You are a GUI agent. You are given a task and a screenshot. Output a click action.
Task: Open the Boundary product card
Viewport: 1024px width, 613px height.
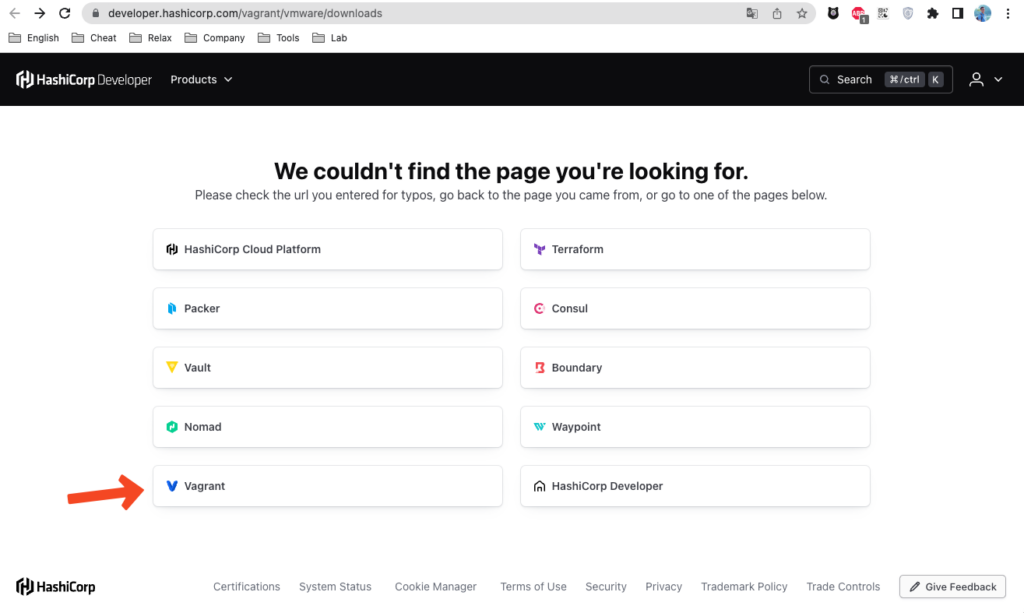point(695,368)
